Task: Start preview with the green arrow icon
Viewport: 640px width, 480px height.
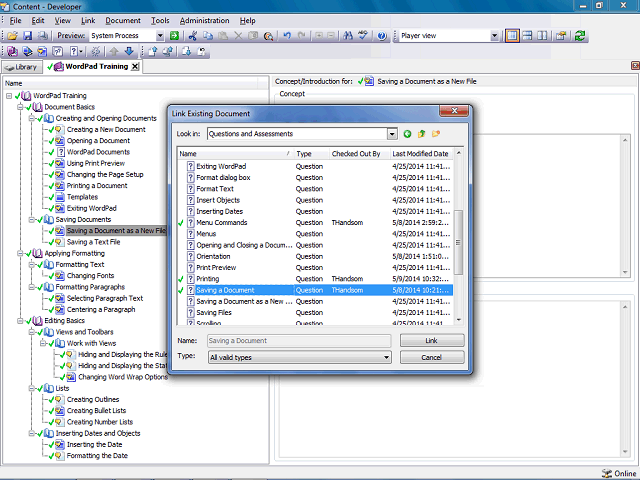Action: coord(174,36)
